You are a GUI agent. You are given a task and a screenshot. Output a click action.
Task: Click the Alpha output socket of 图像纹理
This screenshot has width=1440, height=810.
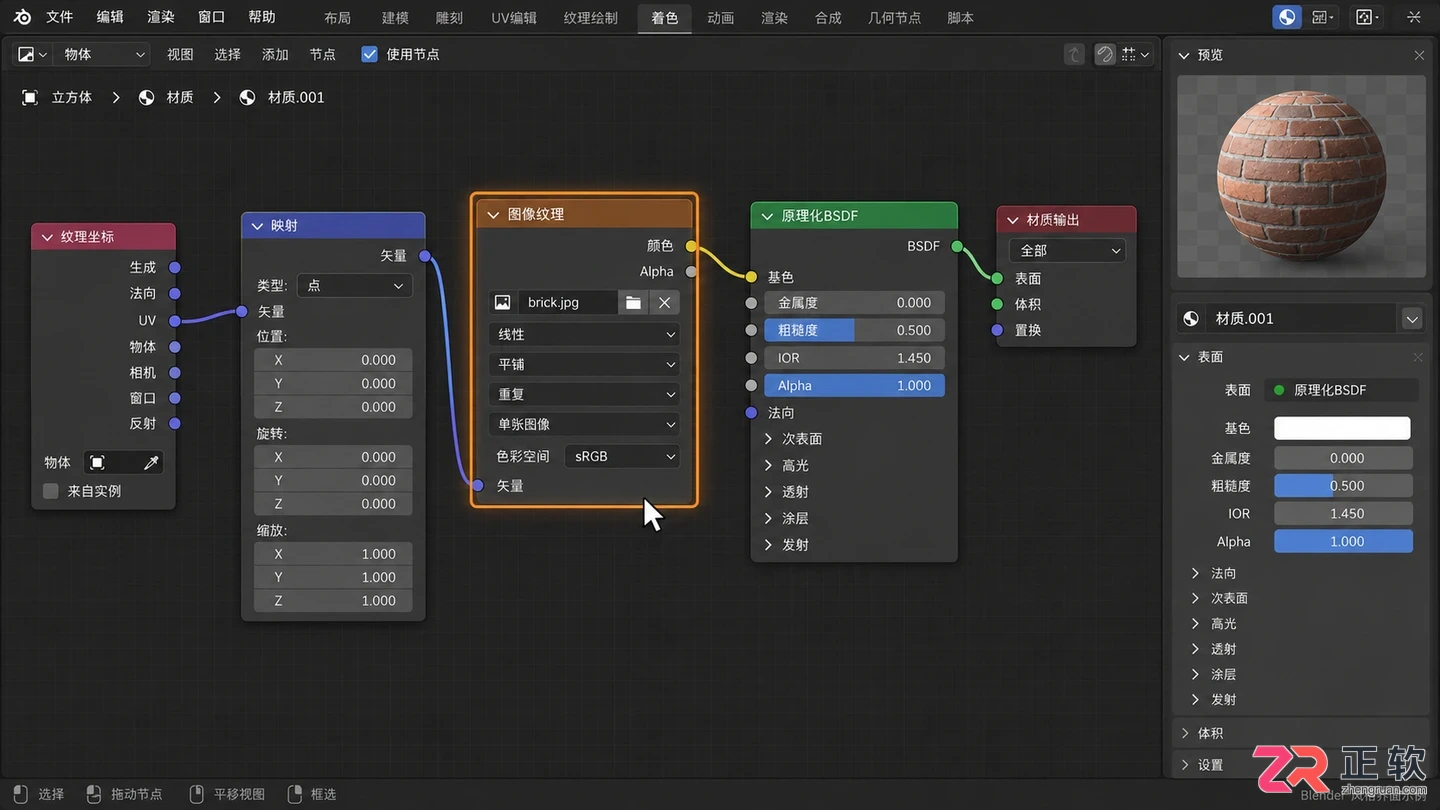point(691,271)
